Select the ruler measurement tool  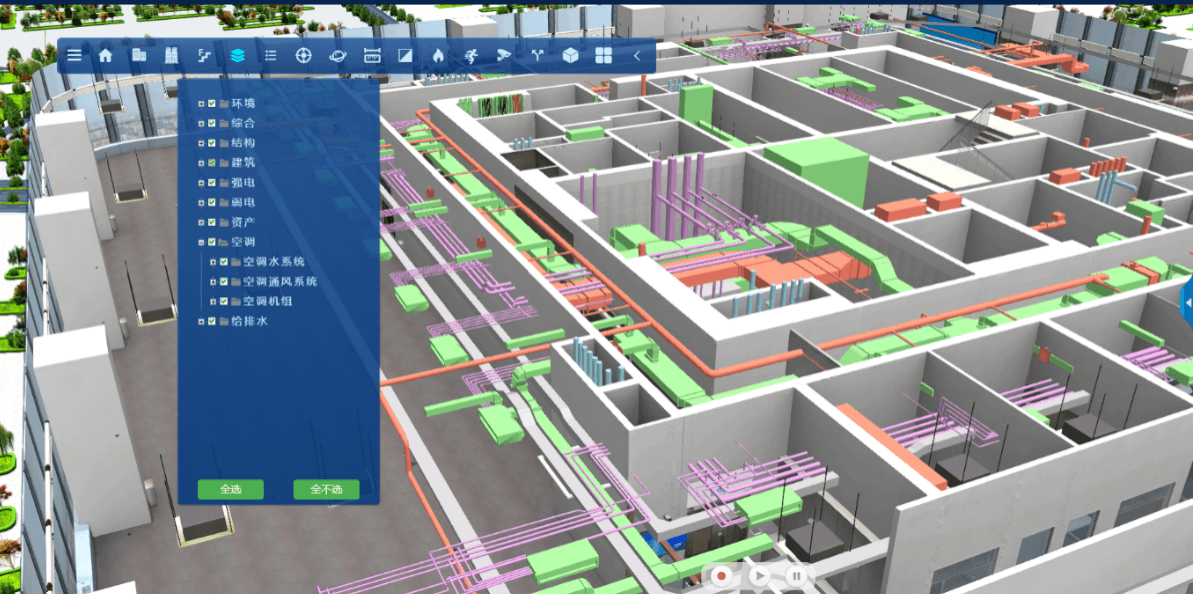[x=372, y=56]
